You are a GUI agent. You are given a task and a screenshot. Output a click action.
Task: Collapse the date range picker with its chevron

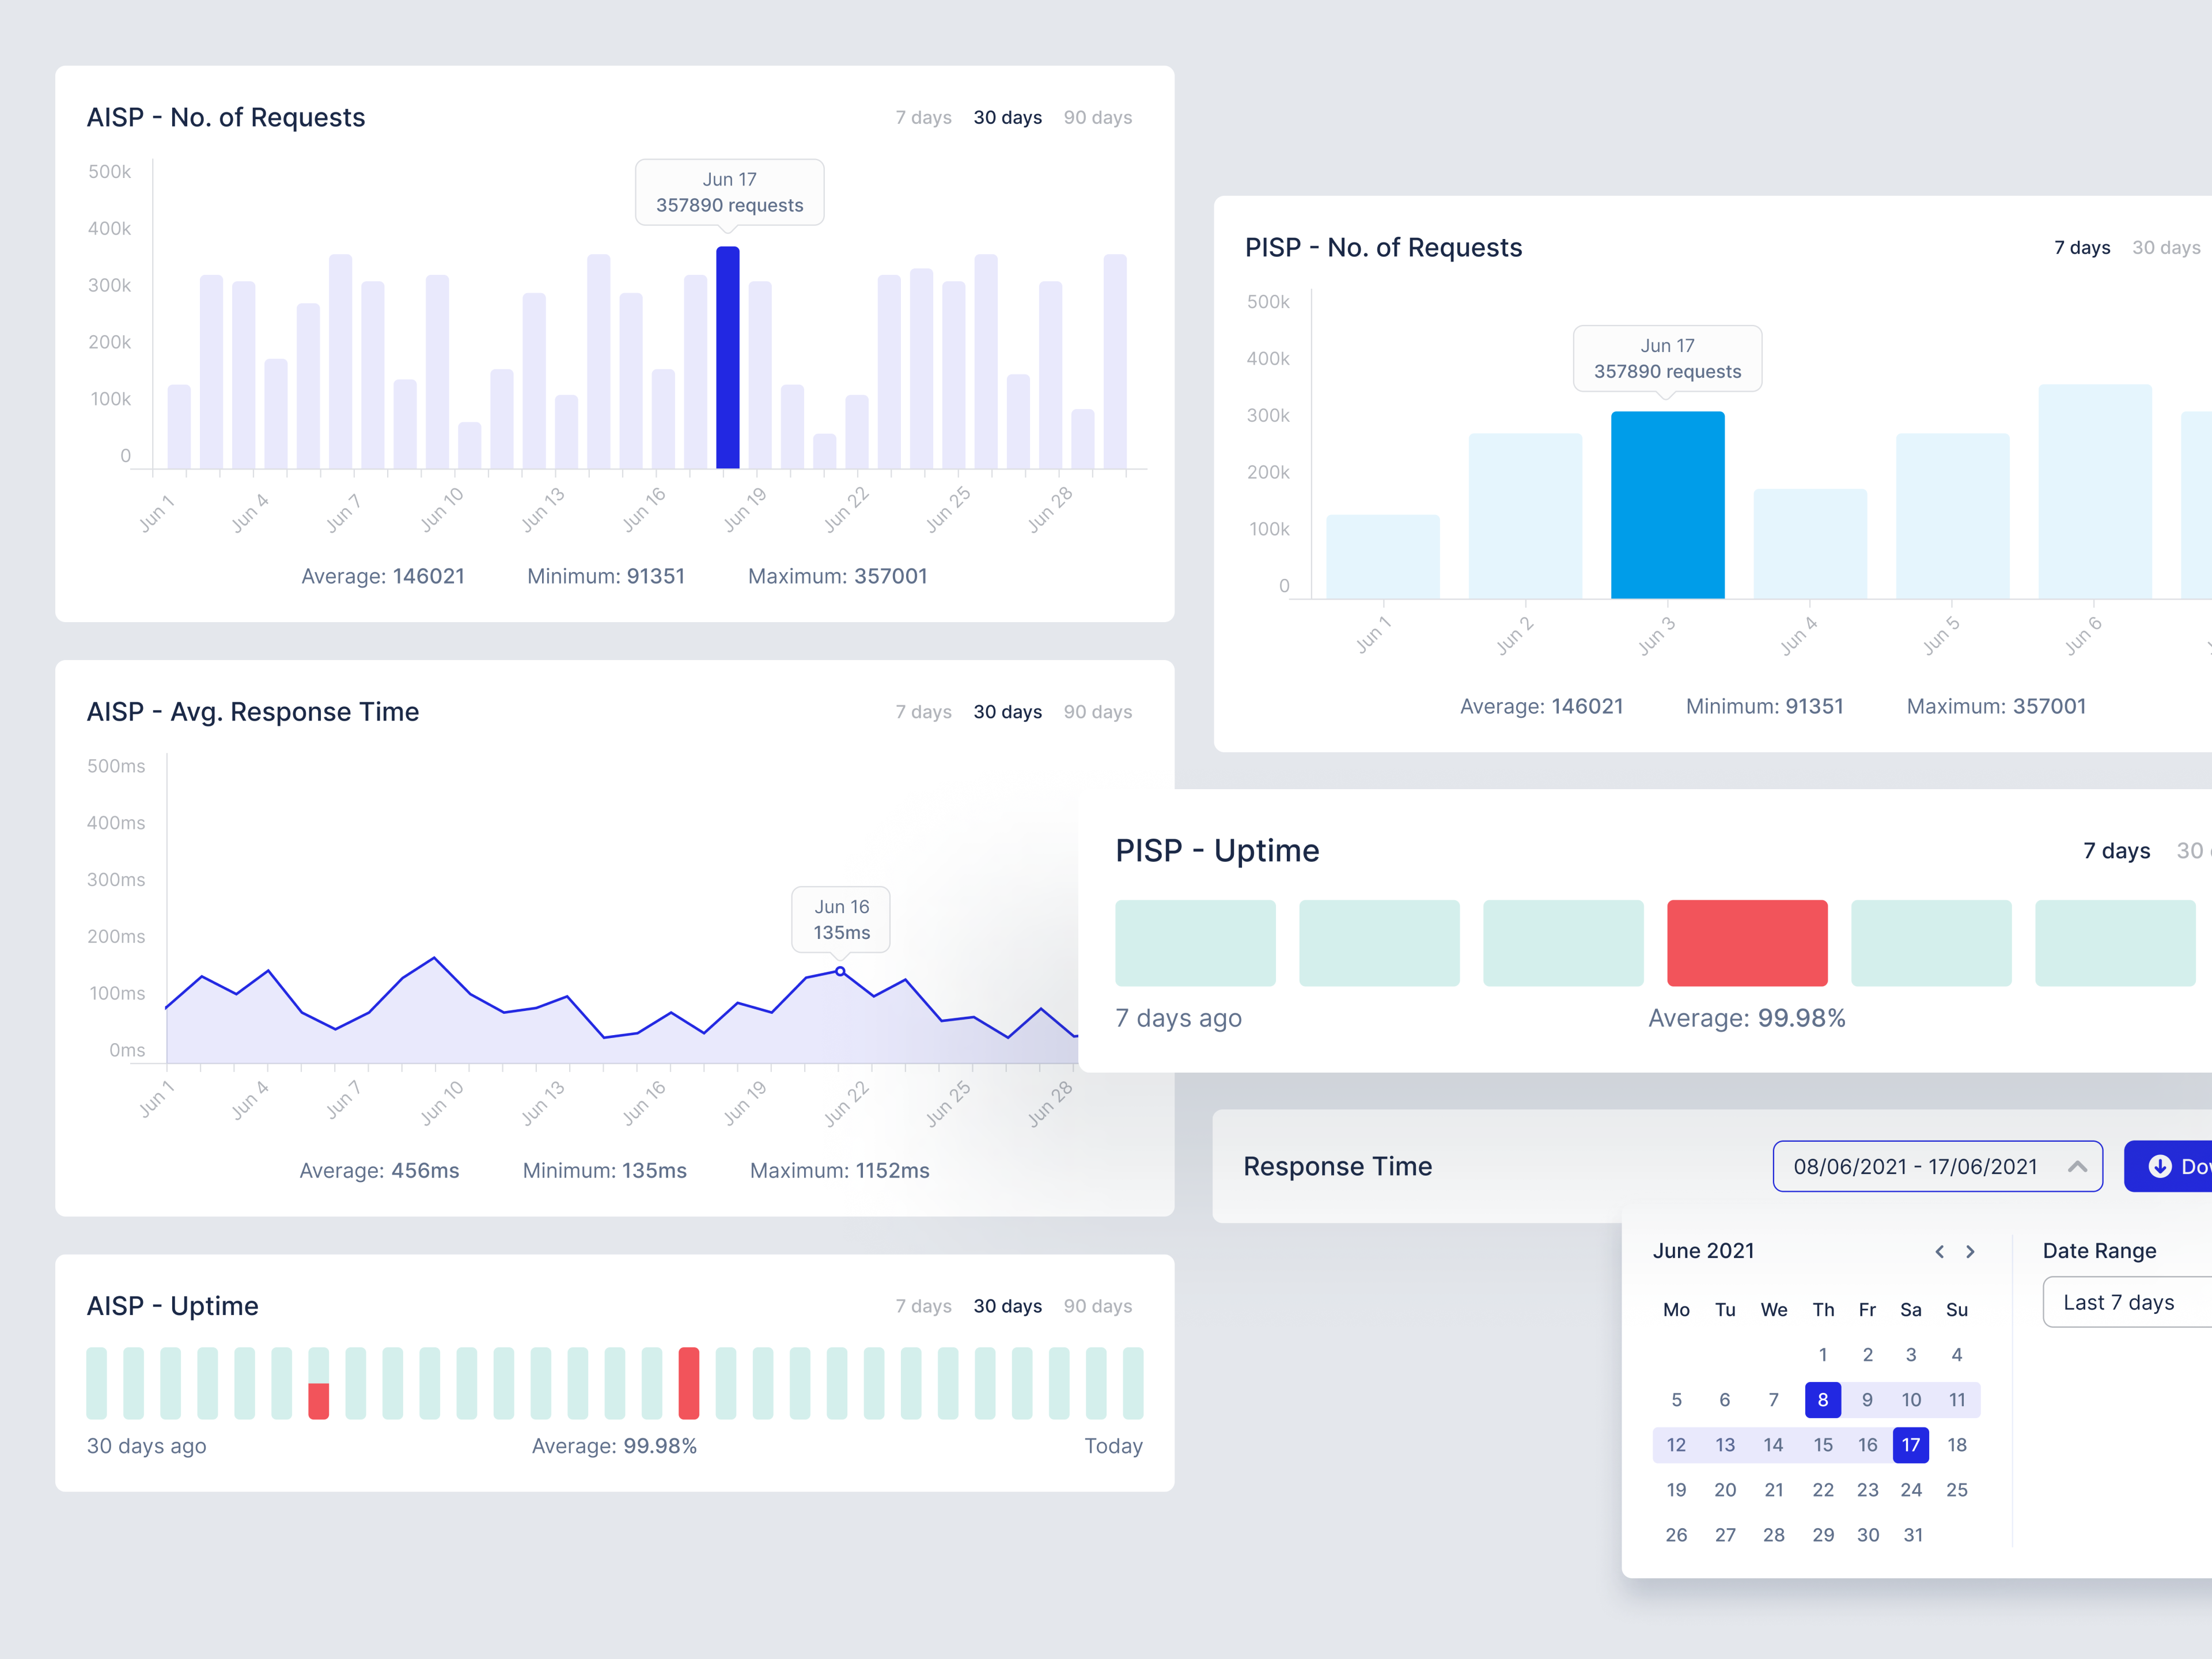[x=2078, y=1166]
